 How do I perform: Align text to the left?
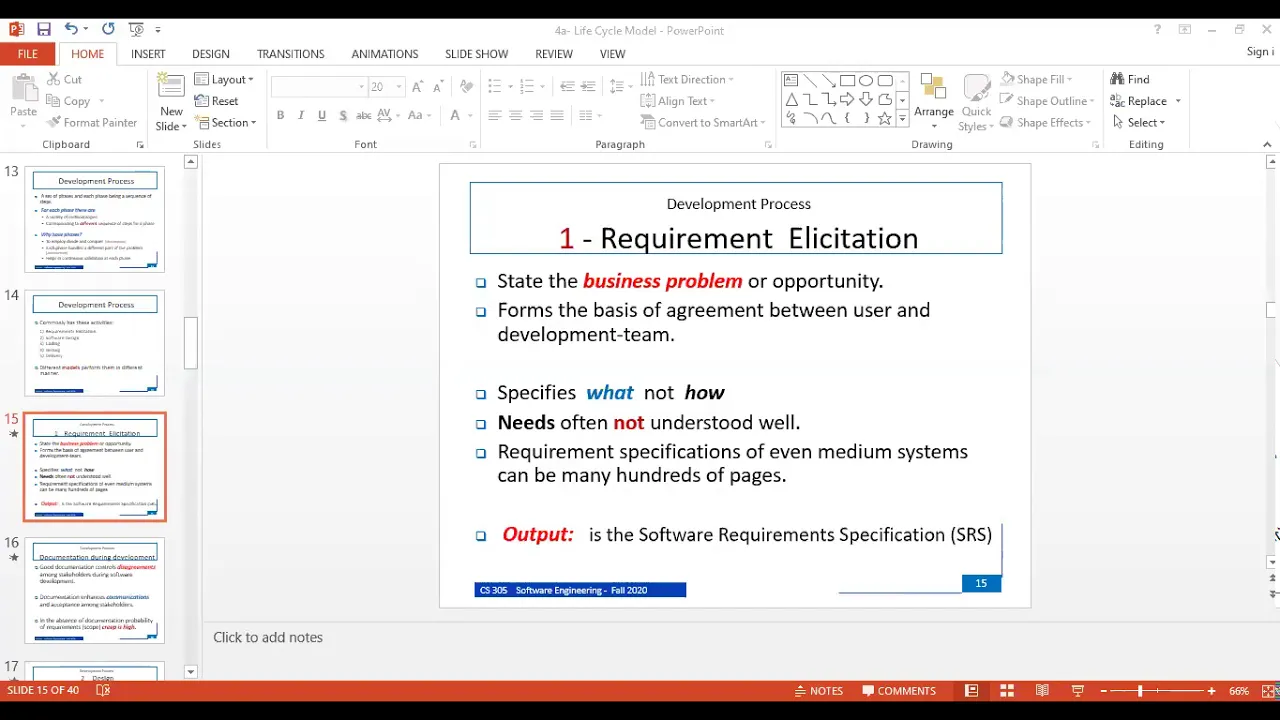(x=494, y=116)
